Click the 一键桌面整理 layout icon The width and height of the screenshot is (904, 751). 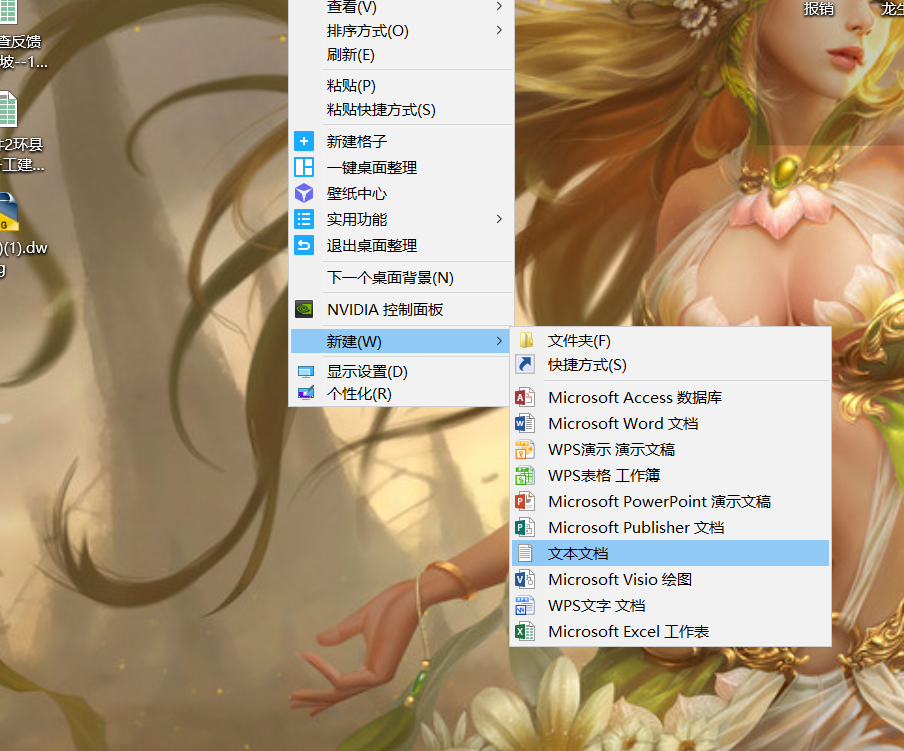click(304, 167)
